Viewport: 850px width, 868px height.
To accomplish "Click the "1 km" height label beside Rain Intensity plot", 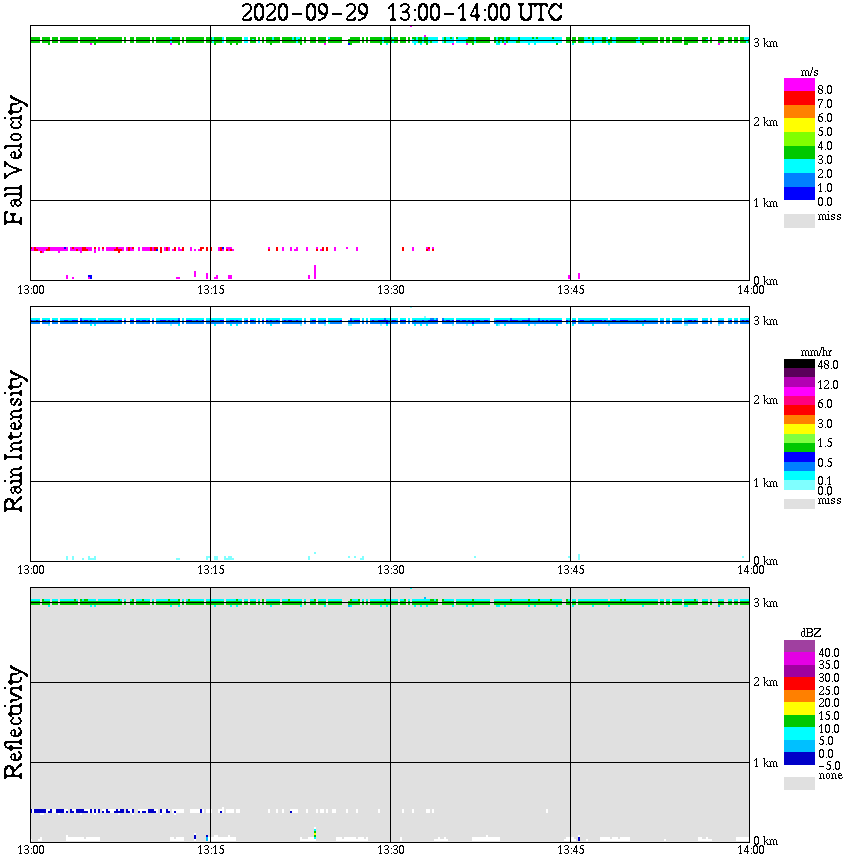I will 765,483.
